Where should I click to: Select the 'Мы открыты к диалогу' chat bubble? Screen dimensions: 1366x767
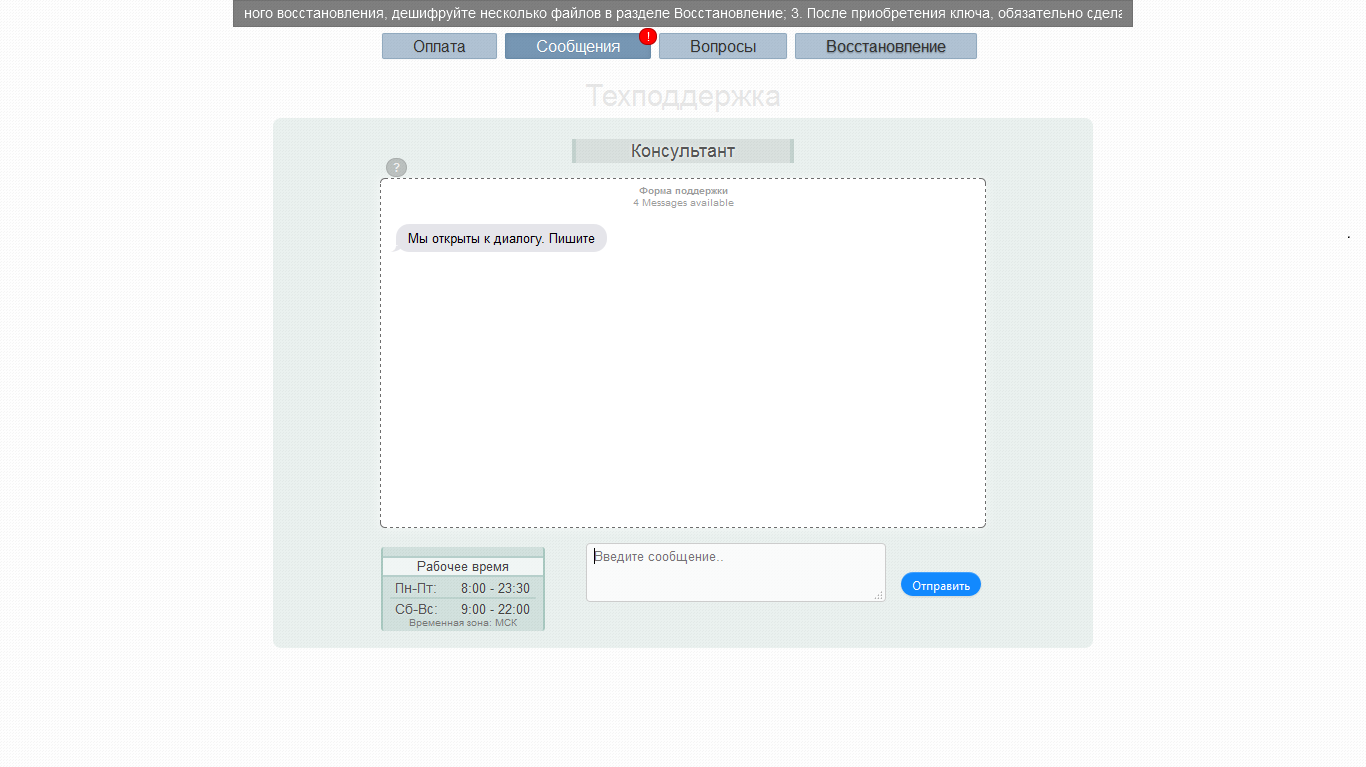point(501,239)
